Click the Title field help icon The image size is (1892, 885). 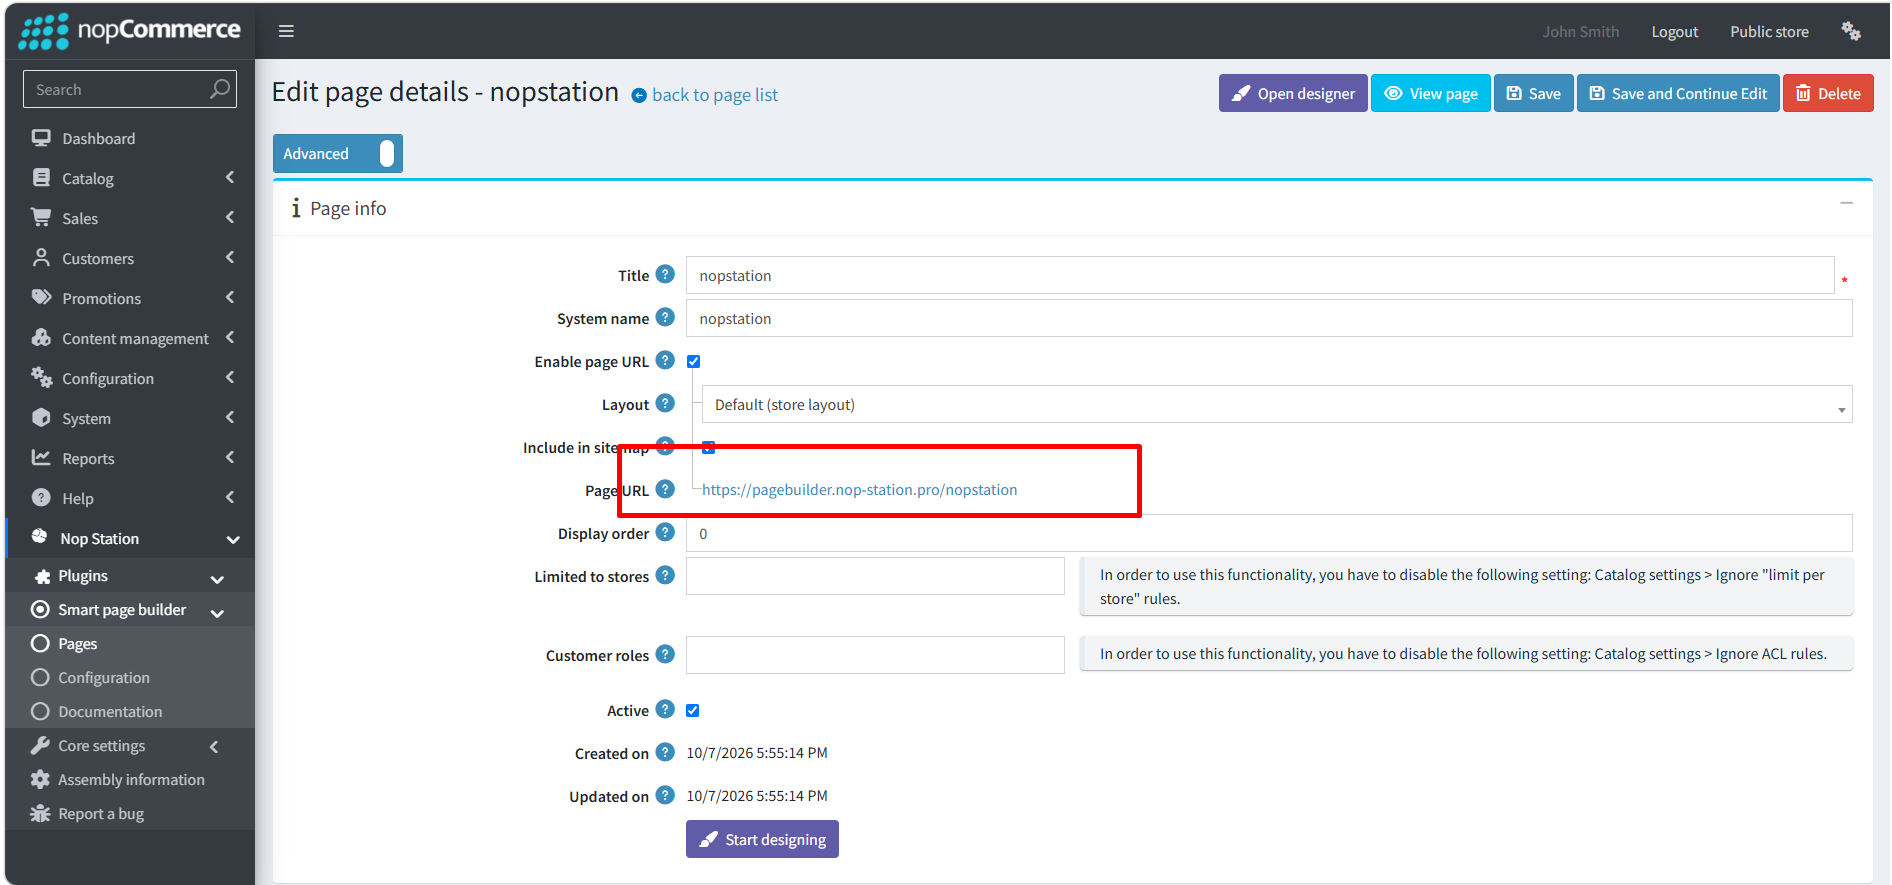pos(665,274)
